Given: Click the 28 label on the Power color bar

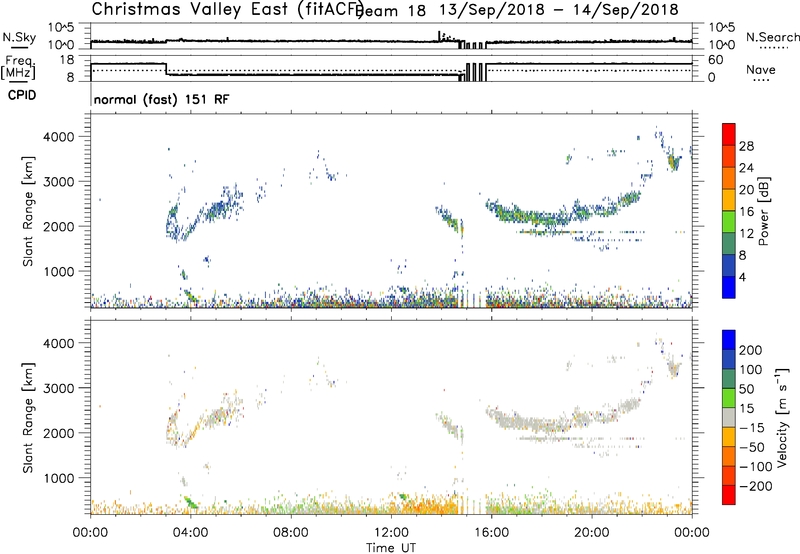Looking at the screenshot, I should [x=746, y=146].
